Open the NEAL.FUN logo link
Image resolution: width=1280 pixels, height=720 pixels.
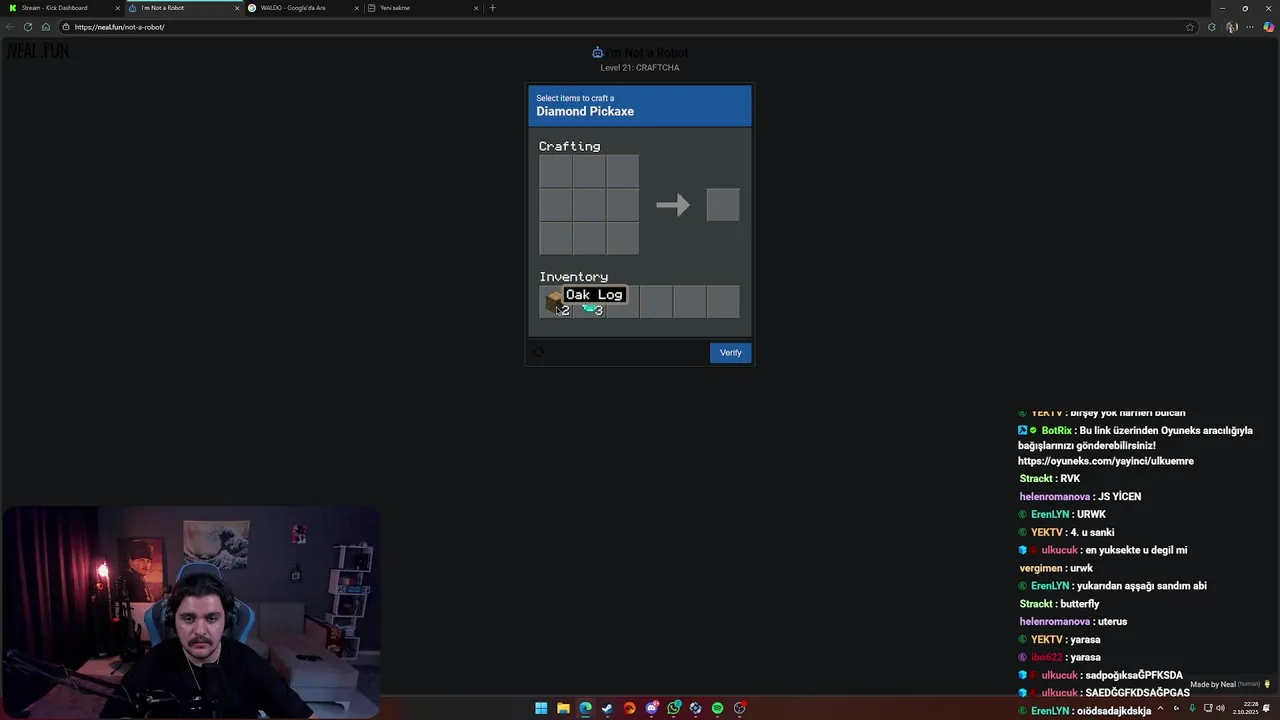click(38, 50)
